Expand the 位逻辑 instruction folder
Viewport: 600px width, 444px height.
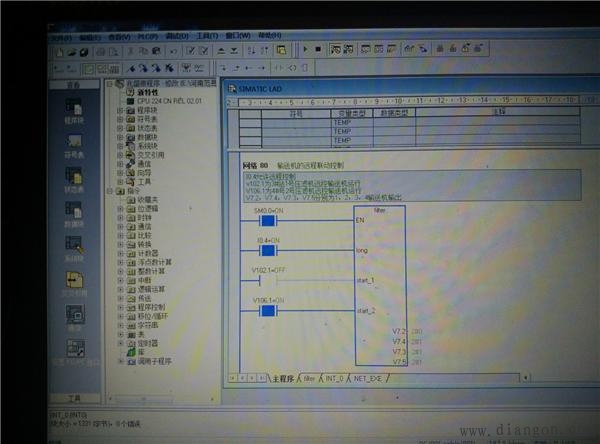[x=120, y=209]
